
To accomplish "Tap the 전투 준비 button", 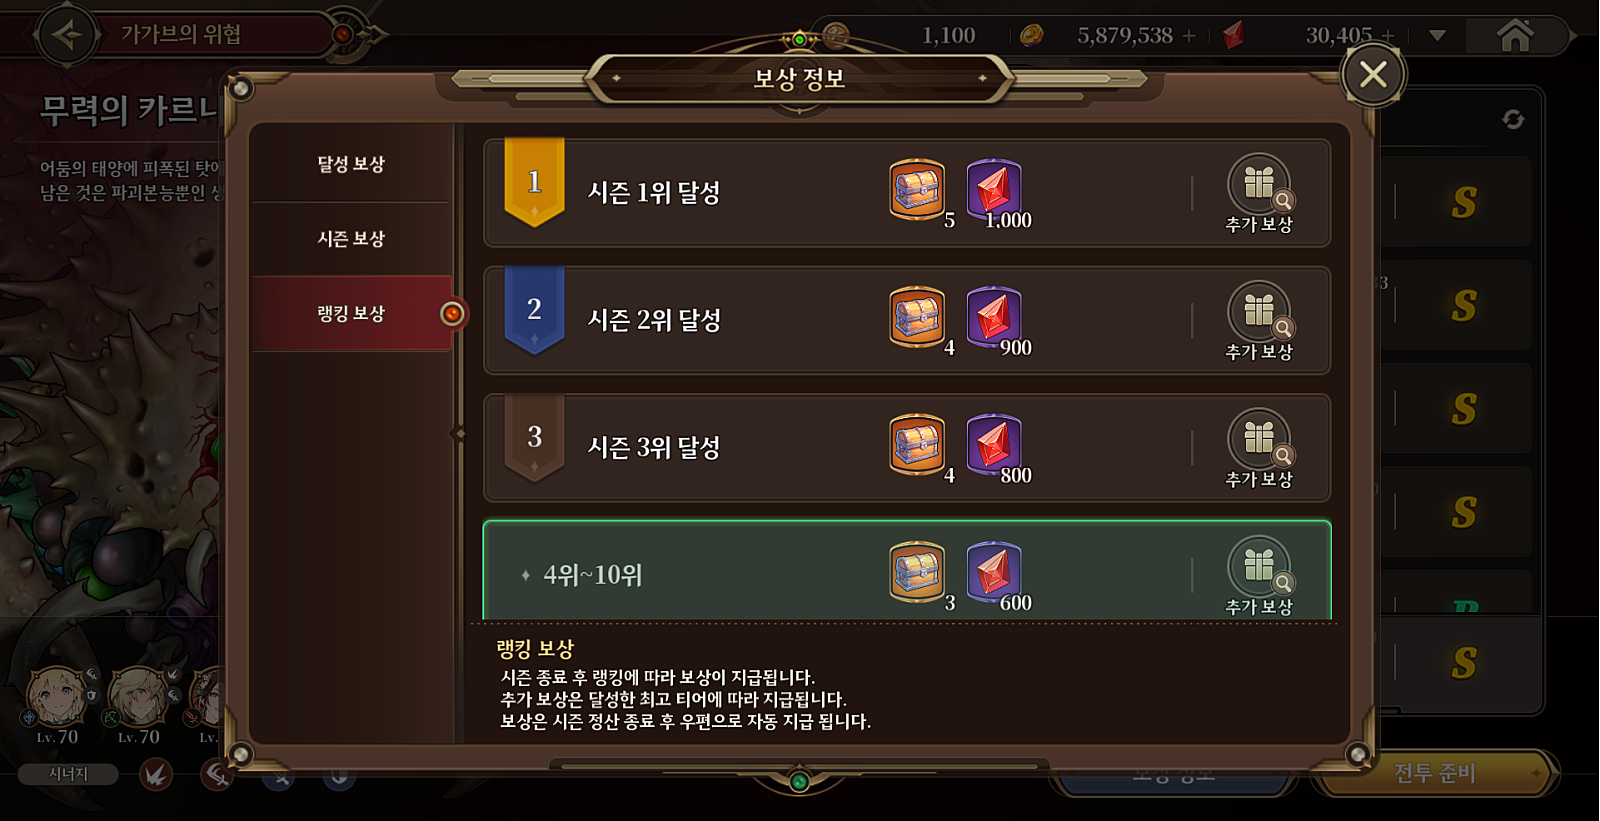I will 1435,773.
